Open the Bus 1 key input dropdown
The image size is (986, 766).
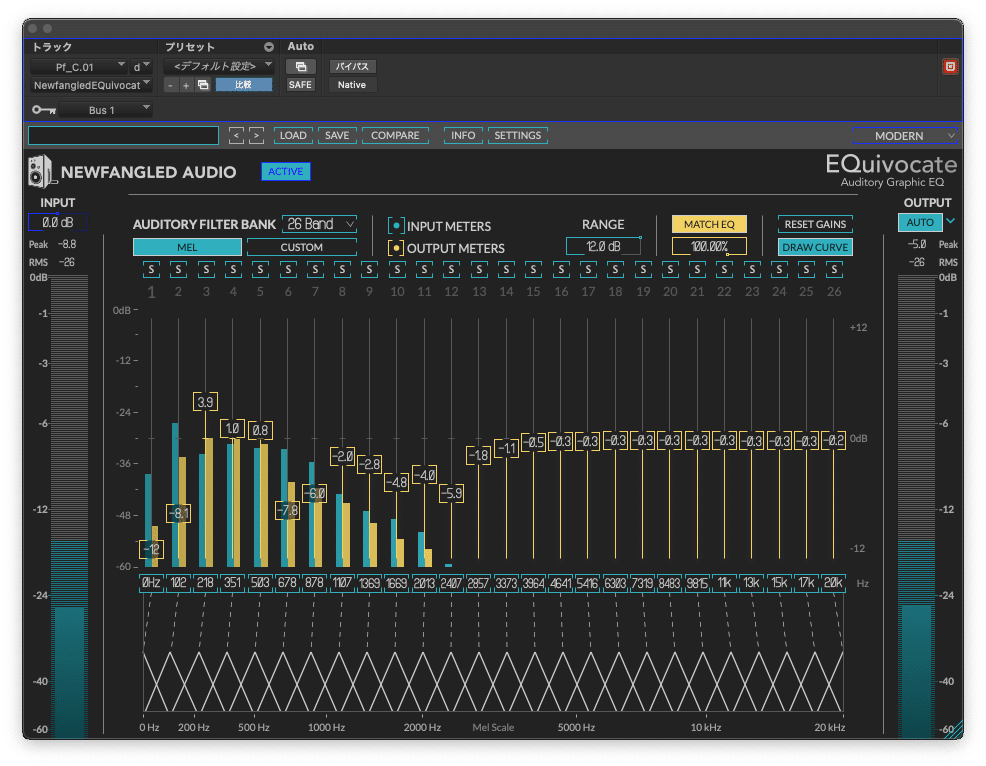pyautogui.click(x=106, y=110)
